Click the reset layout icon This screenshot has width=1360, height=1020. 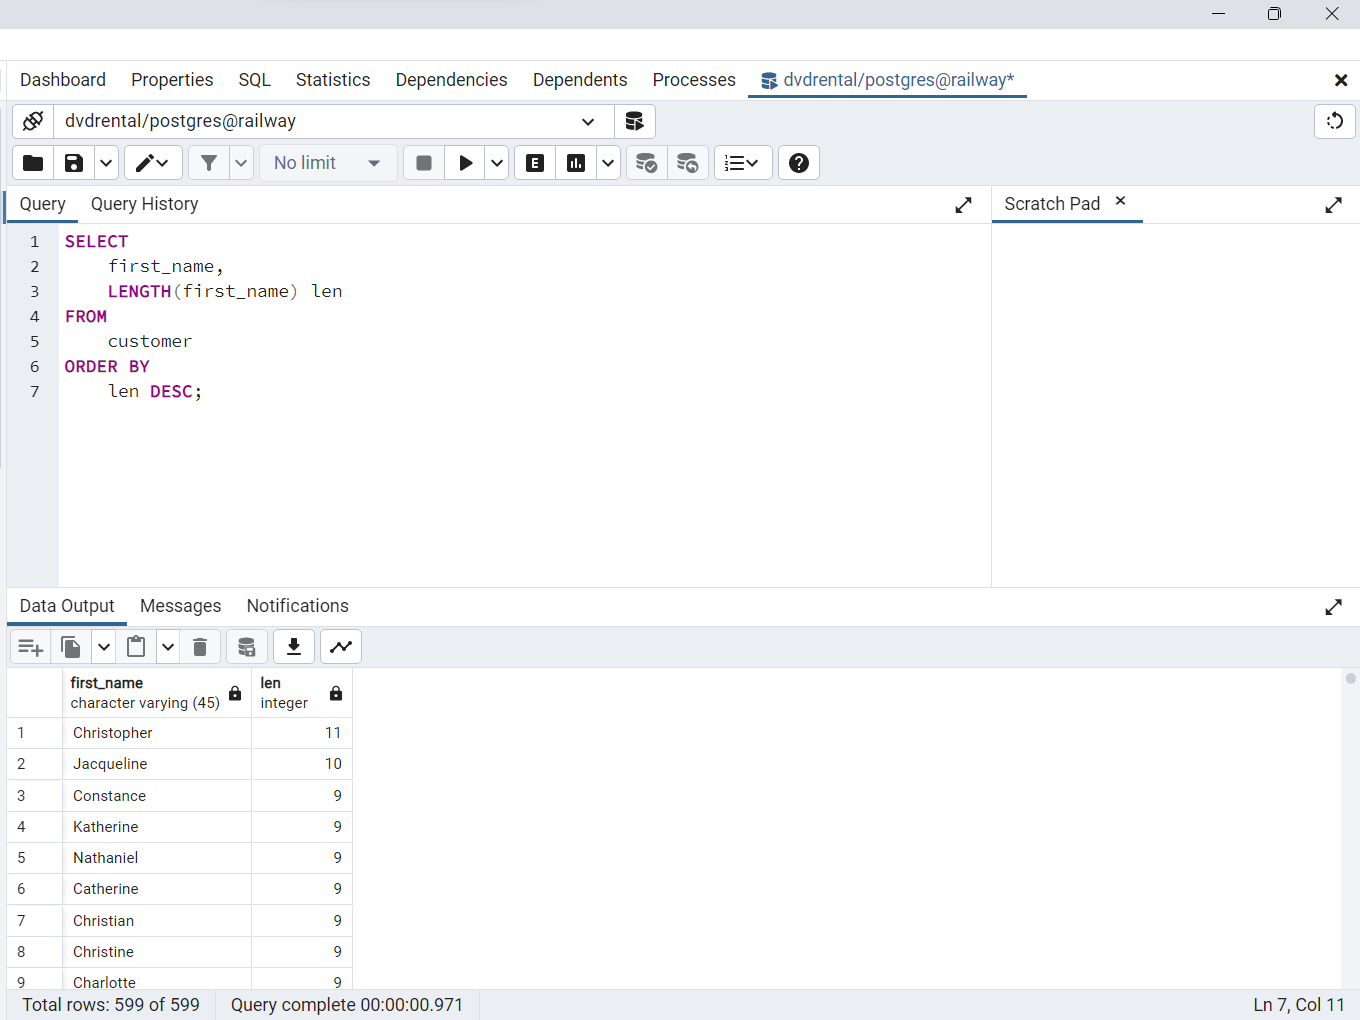tap(1334, 121)
